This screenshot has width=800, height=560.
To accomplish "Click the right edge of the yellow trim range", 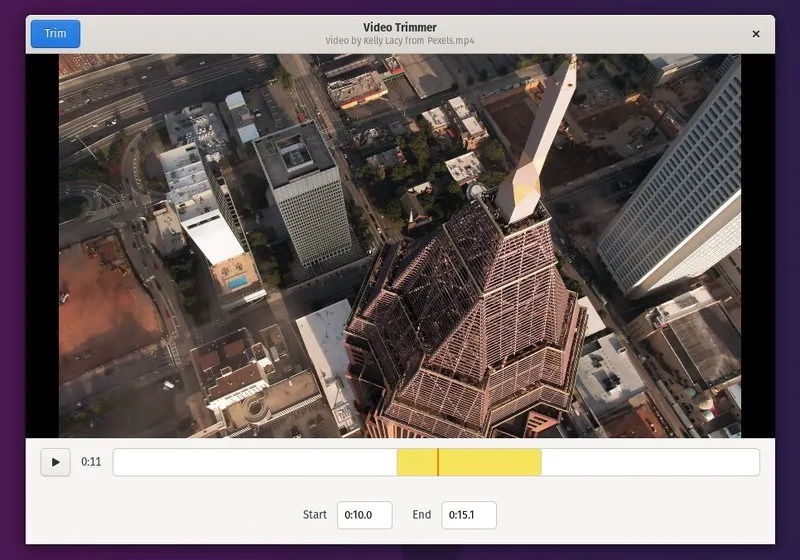I will [x=540, y=462].
